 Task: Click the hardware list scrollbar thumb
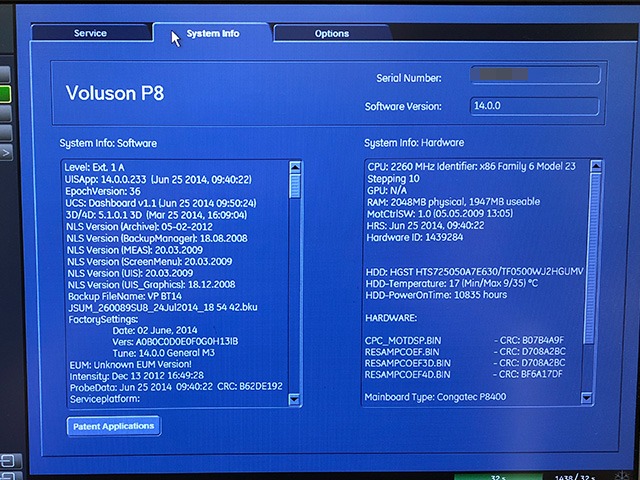(x=592, y=258)
